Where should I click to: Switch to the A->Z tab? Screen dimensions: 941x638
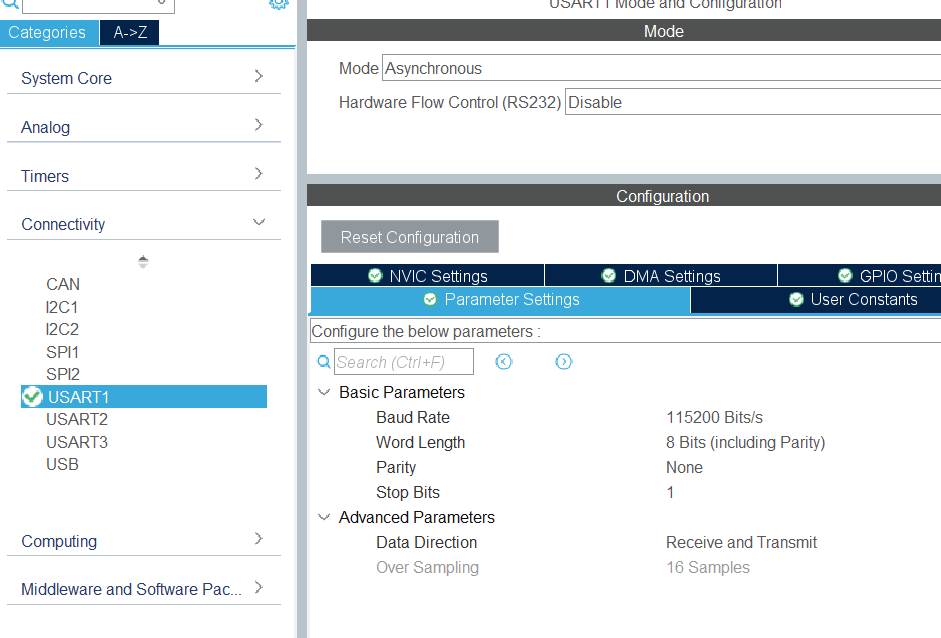[x=130, y=32]
